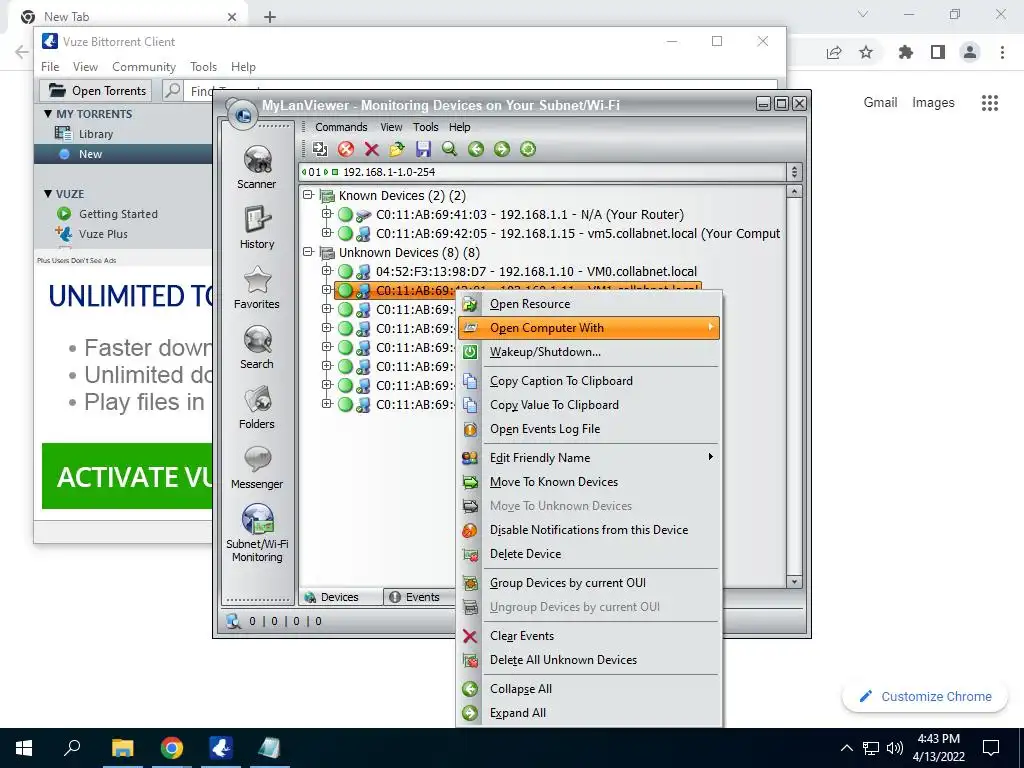Open the Chrome side panel icon

[x=938, y=52]
